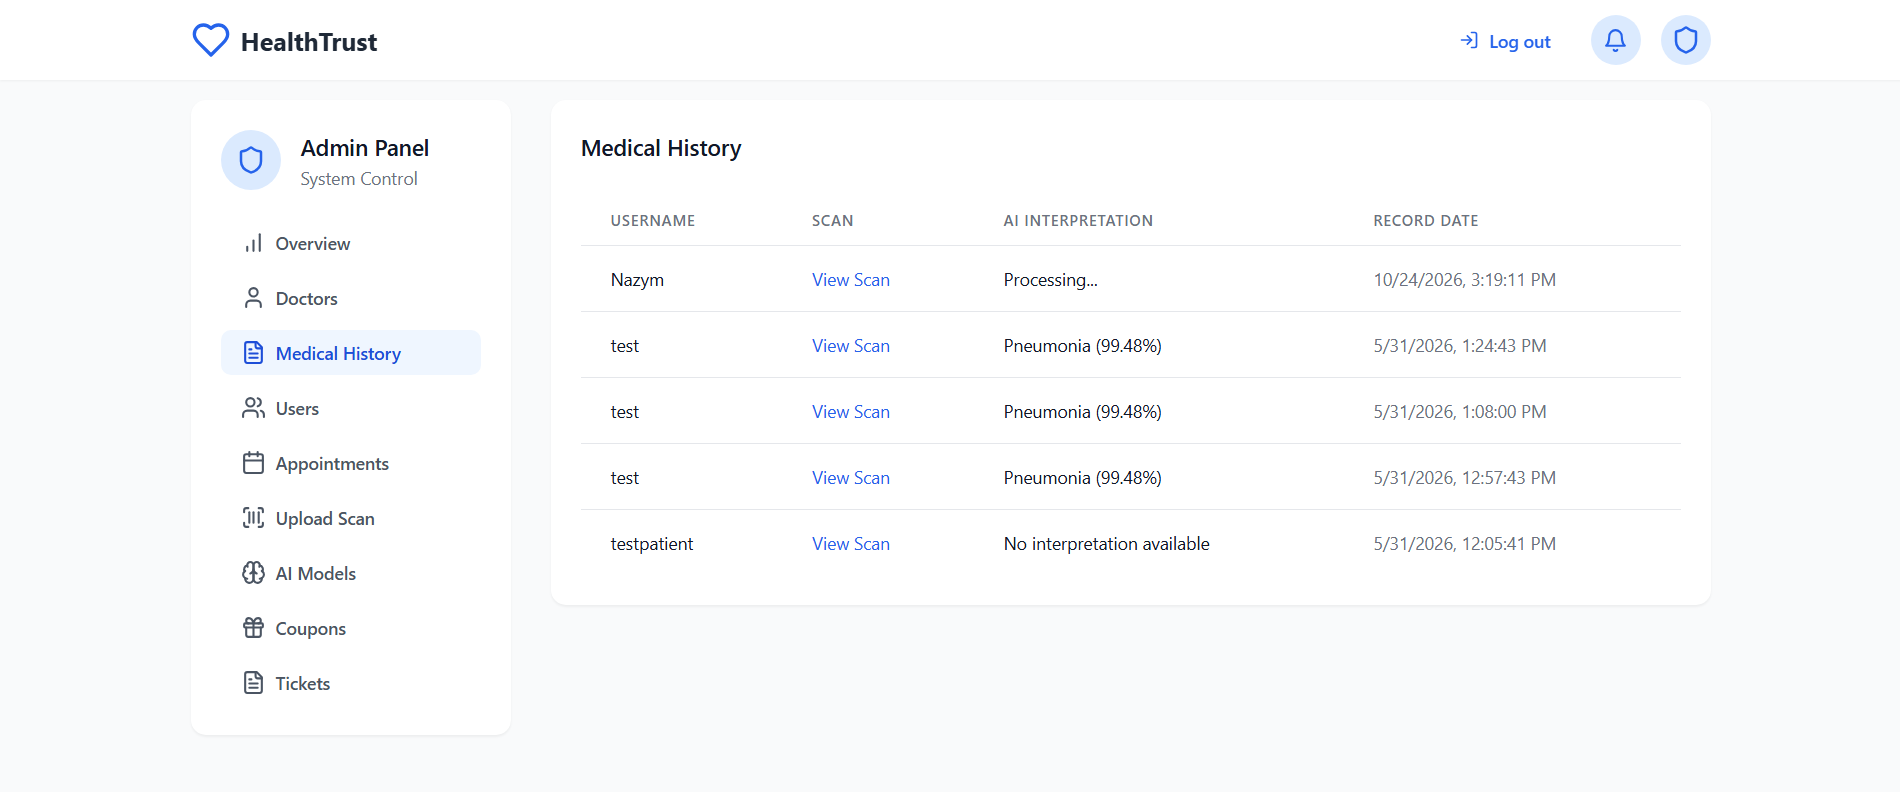Click the AI Models brain icon
The width and height of the screenshot is (1900, 792).
click(x=253, y=573)
